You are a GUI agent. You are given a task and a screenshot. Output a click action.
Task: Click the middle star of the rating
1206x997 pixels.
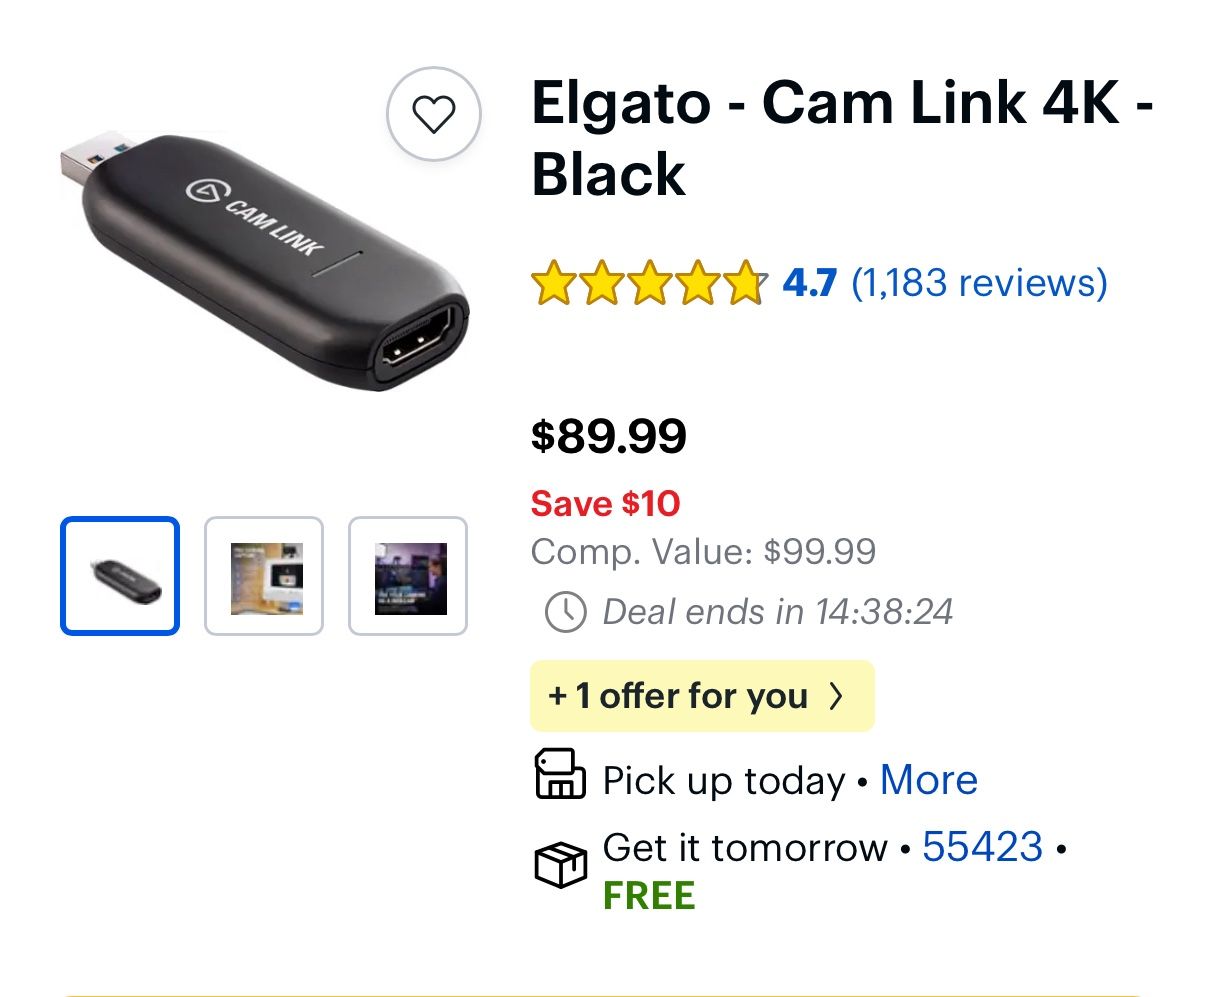click(x=648, y=282)
